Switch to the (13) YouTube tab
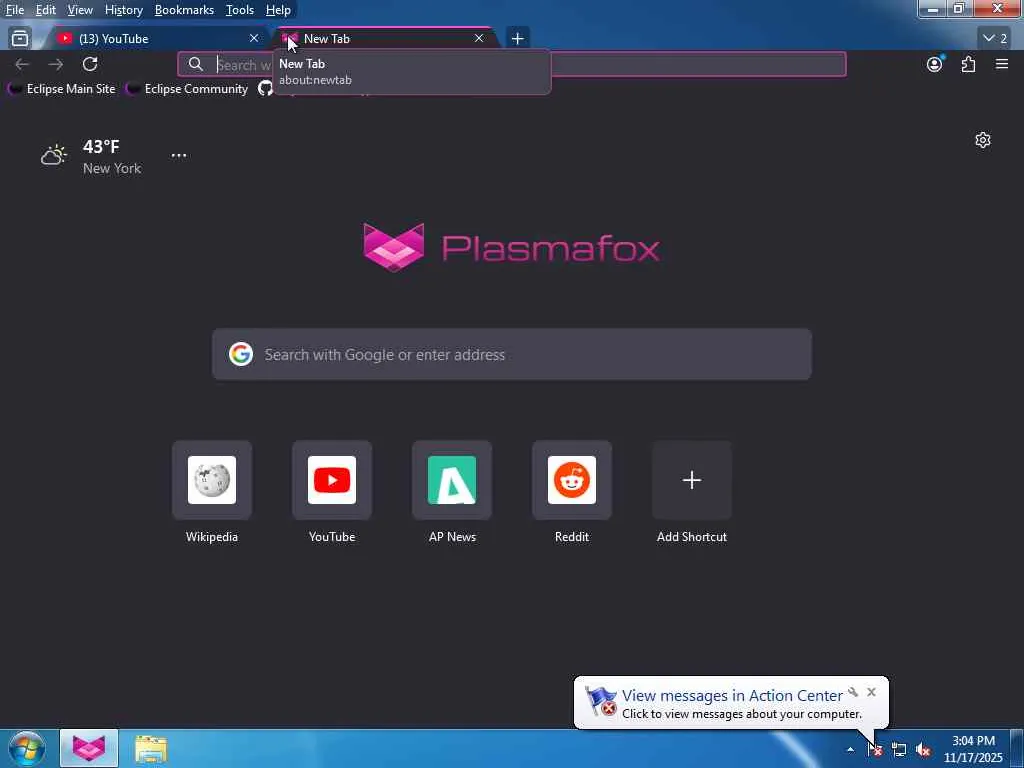Screen dimensions: 1024x768 click(x=157, y=39)
